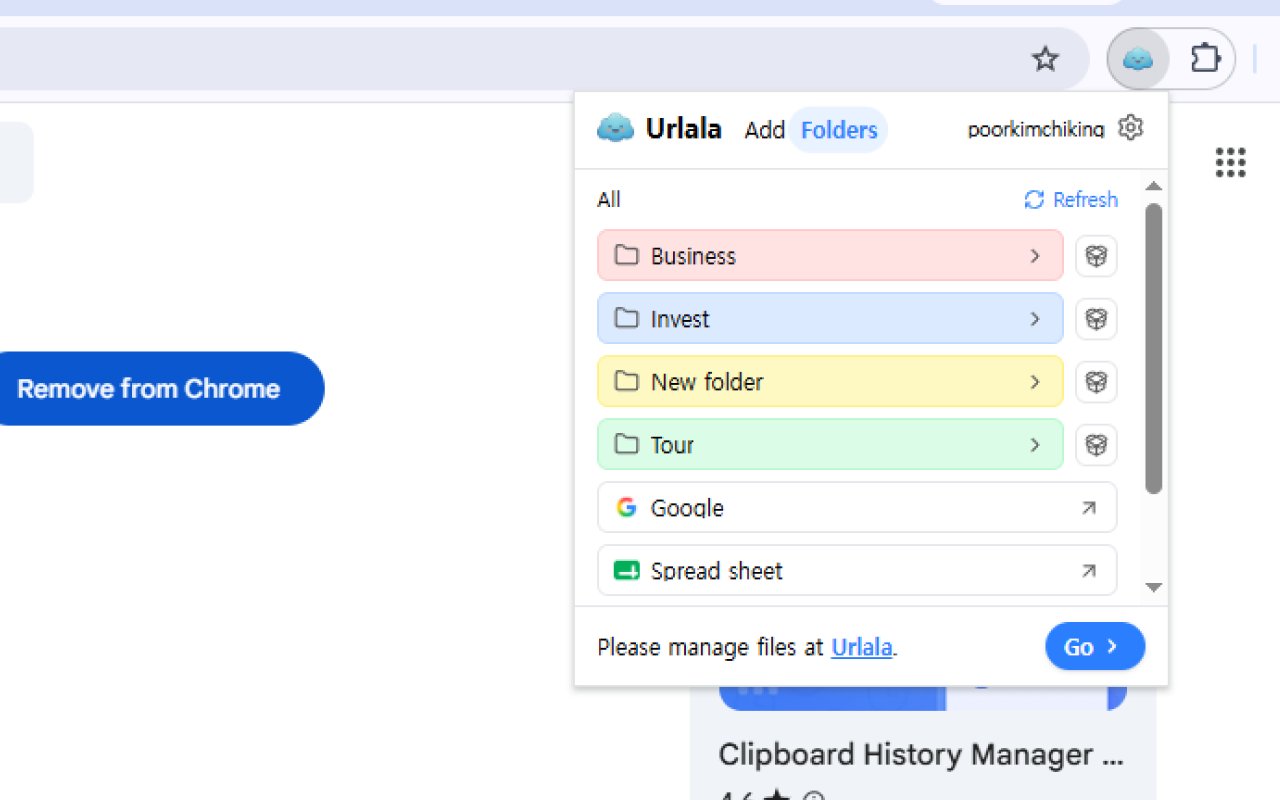This screenshot has width=1280, height=800.
Task: Follow the Urlala link in footer
Action: (861, 647)
